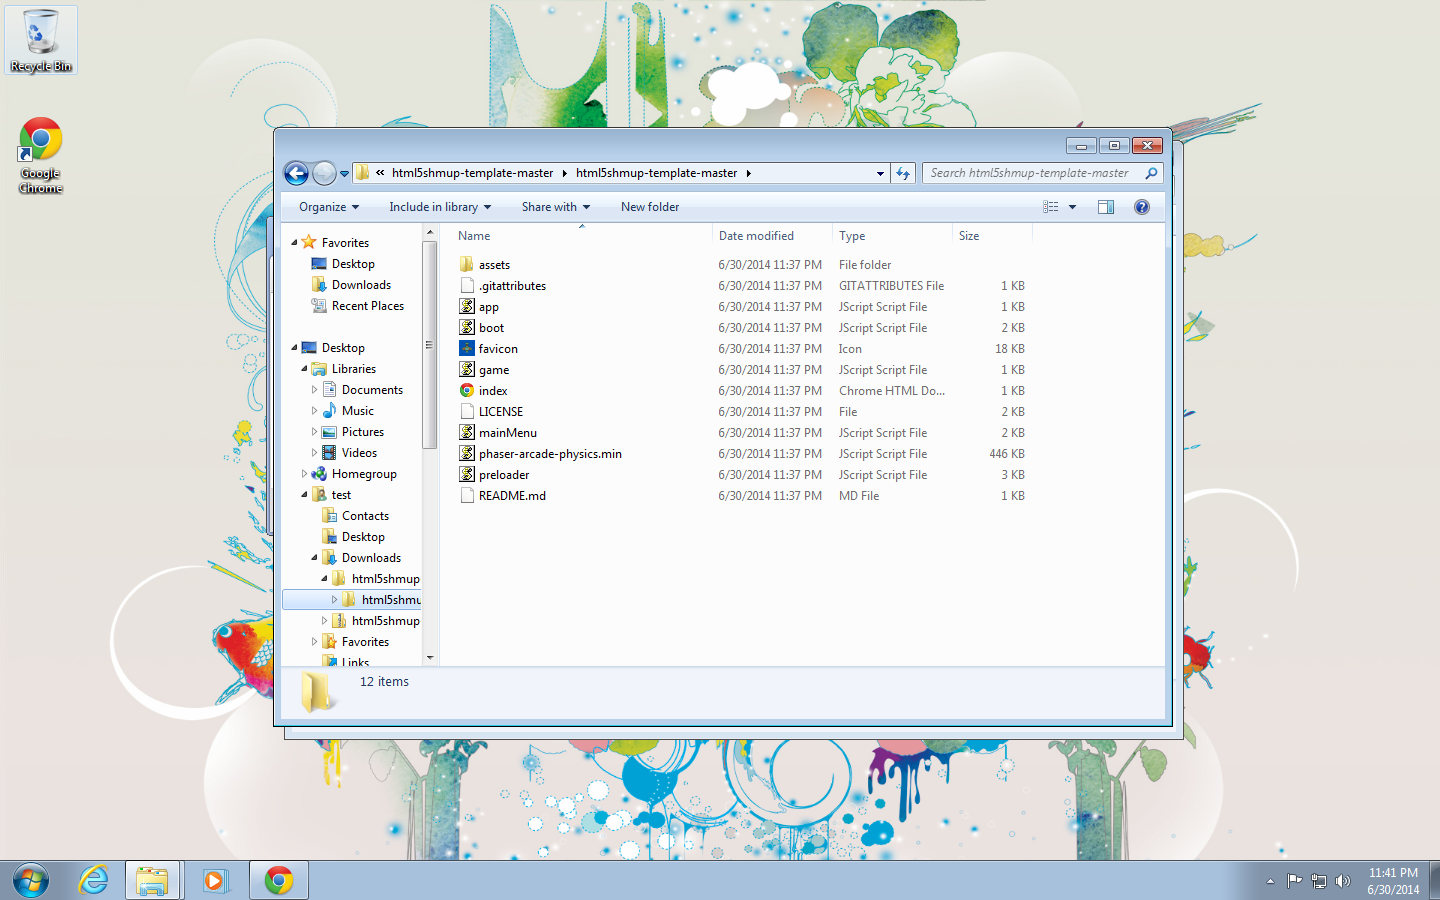Open the Help question mark icon
1440x900 pixels.
click(1142, 207)
